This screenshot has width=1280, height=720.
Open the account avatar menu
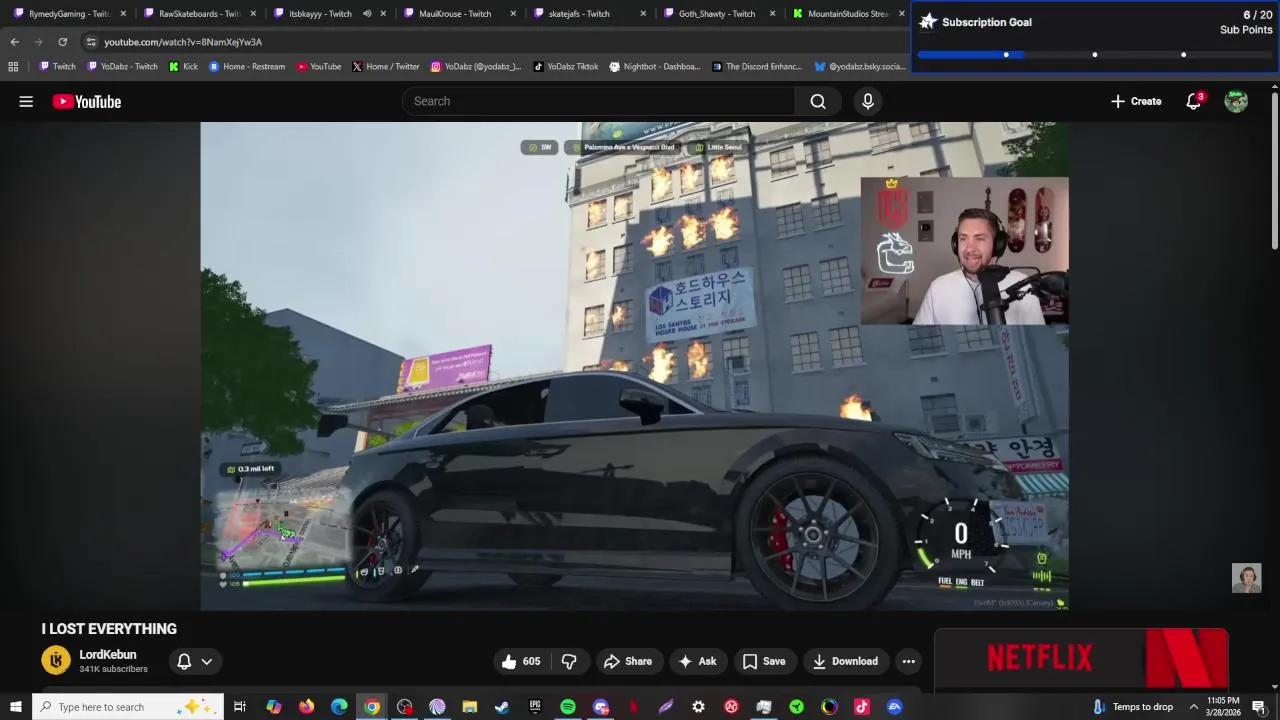[x=1236, y=101]
